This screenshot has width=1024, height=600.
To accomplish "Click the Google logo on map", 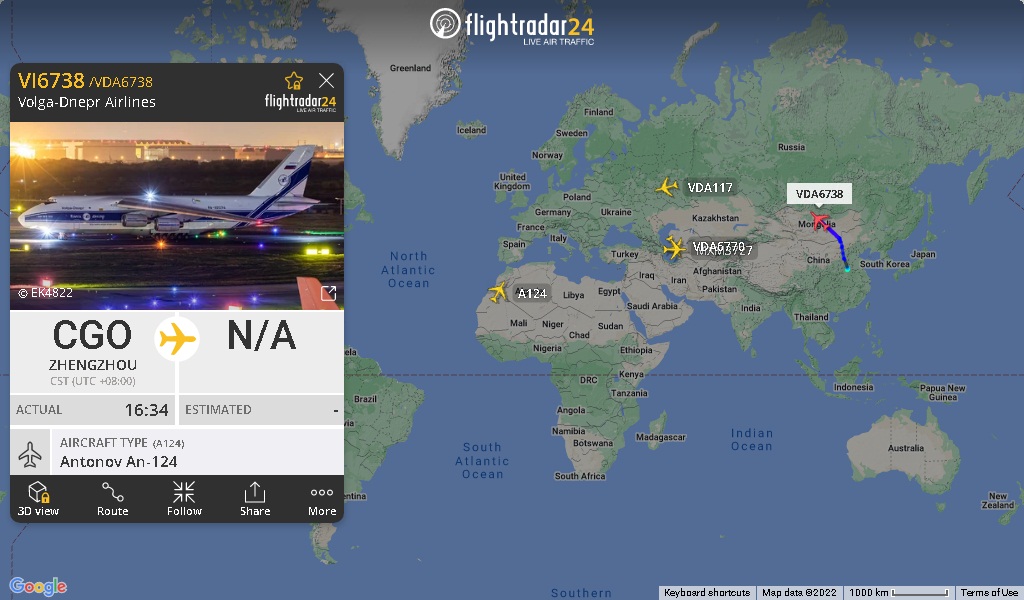I will pos(38,586).
